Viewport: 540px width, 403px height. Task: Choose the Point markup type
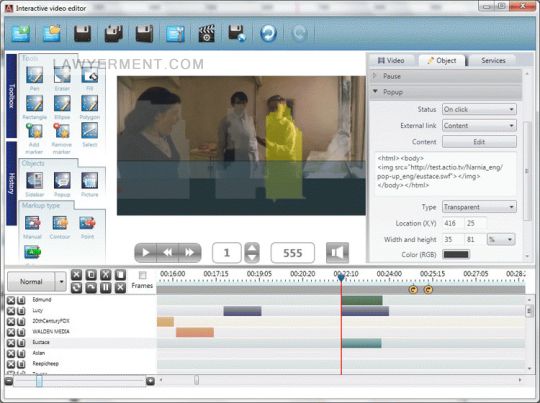[x=87, y=223]
